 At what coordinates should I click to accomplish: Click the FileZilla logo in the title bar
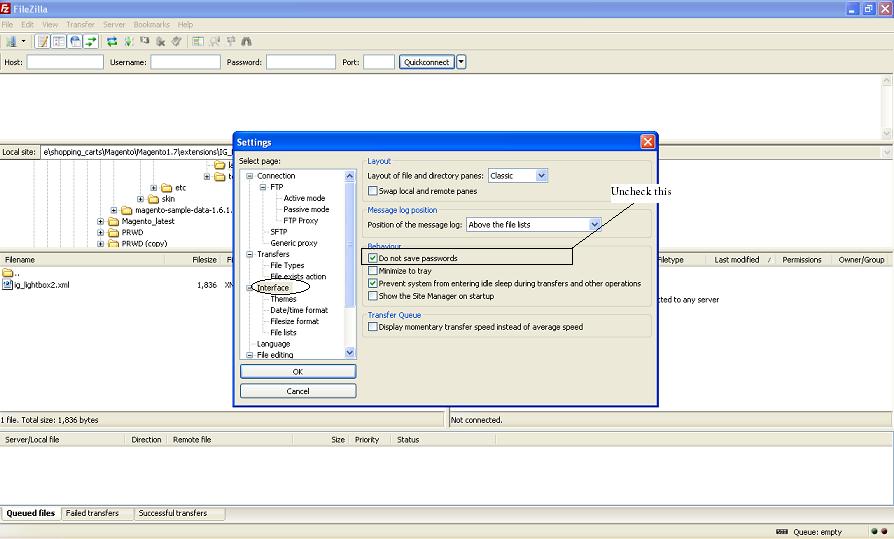[x=5, y=9]
